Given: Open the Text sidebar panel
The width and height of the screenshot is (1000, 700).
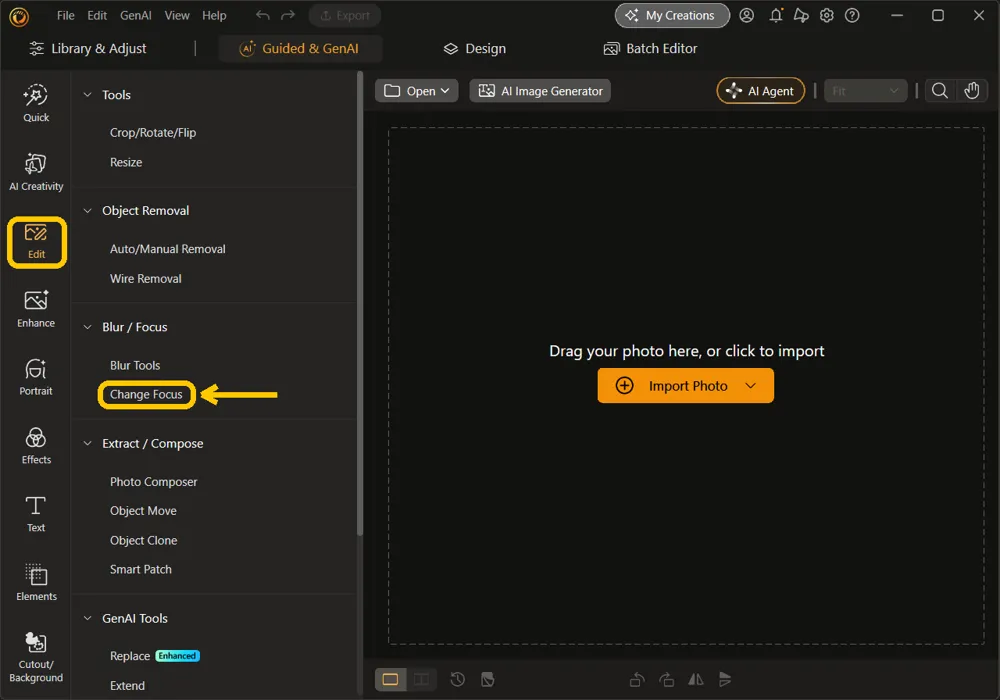Looking at the screenshot, I should 36,514.
